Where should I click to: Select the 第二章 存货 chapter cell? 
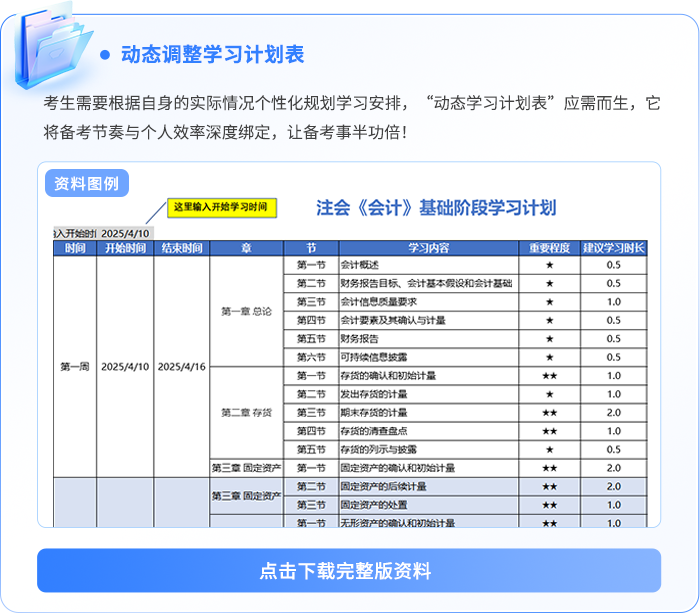point(246,413)
